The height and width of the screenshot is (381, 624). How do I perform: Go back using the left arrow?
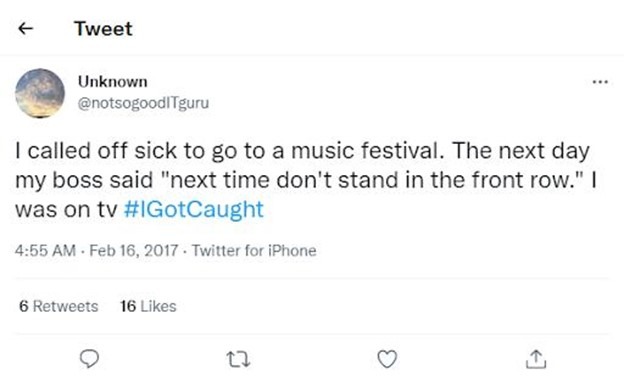coord(26,28)
